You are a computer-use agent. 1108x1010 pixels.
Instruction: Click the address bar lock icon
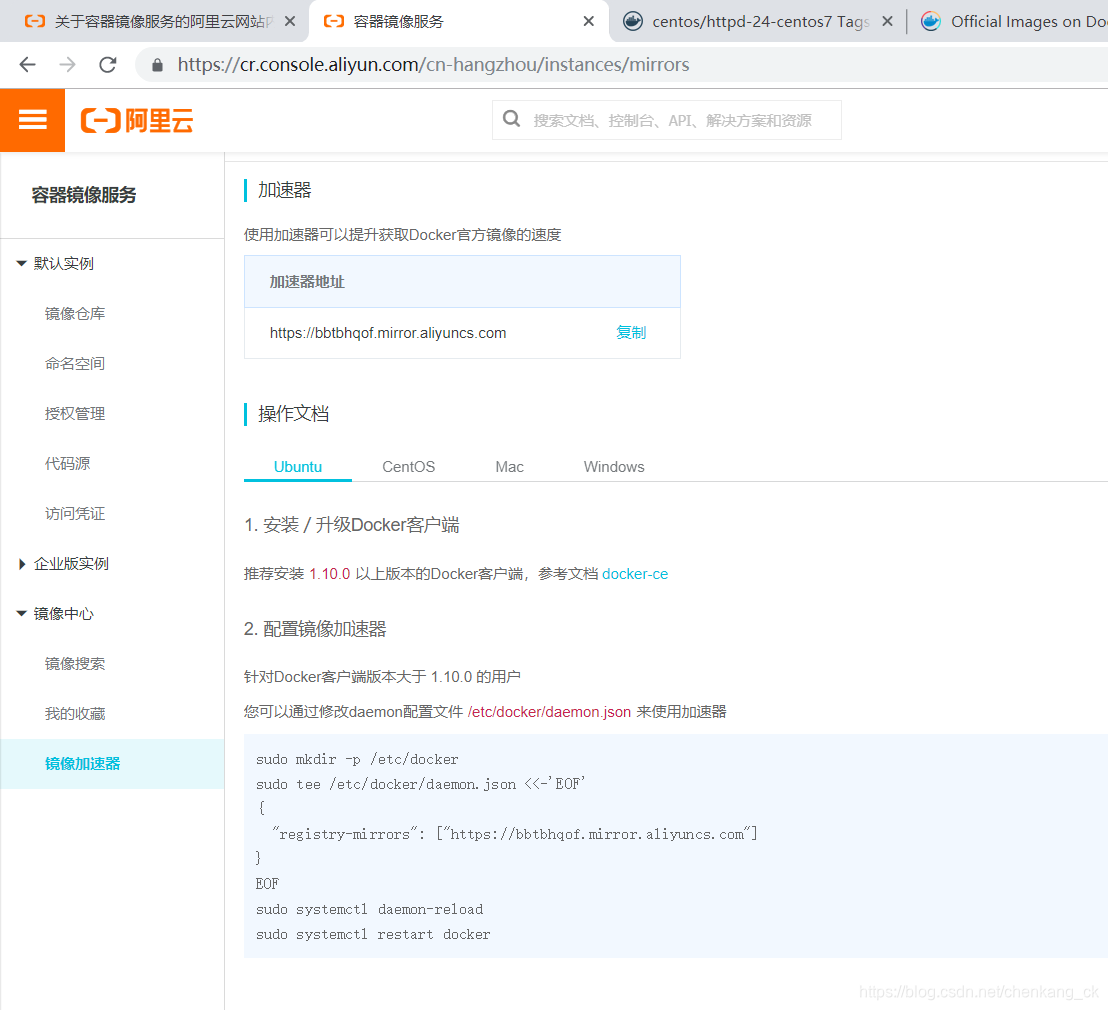tap(158, 65)
